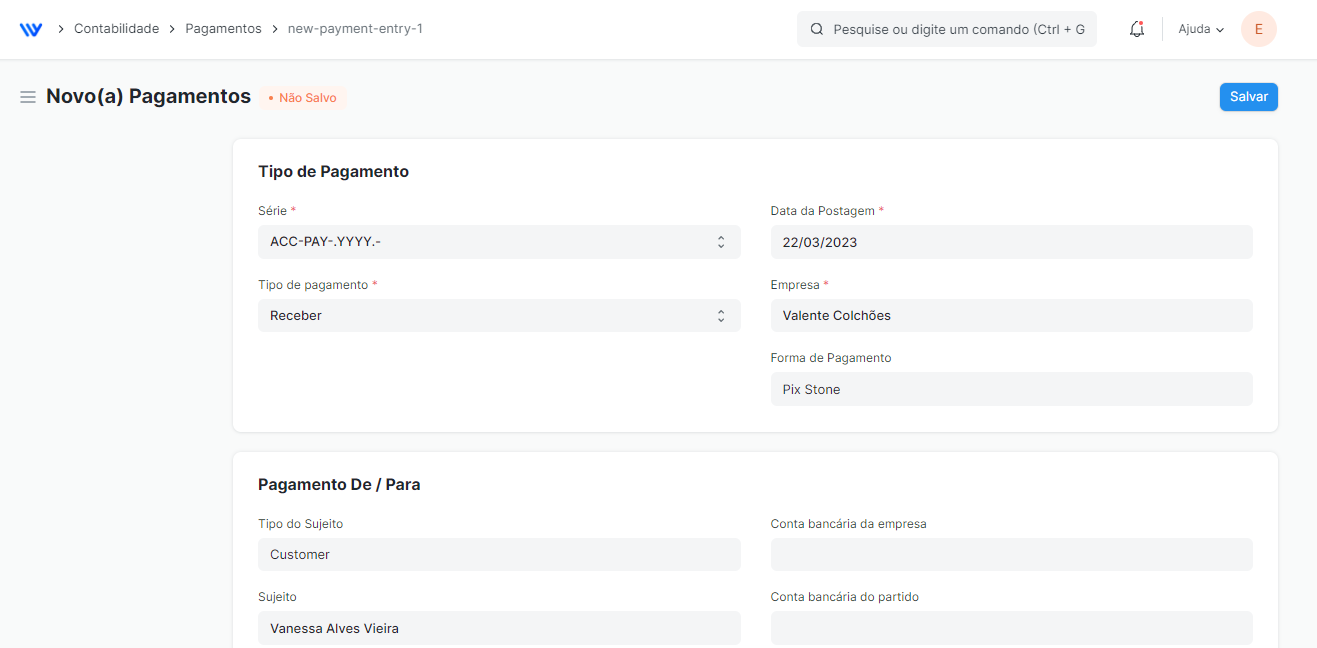Click the blue W home logo
The image size is (1317, 648).
(31, 29)
